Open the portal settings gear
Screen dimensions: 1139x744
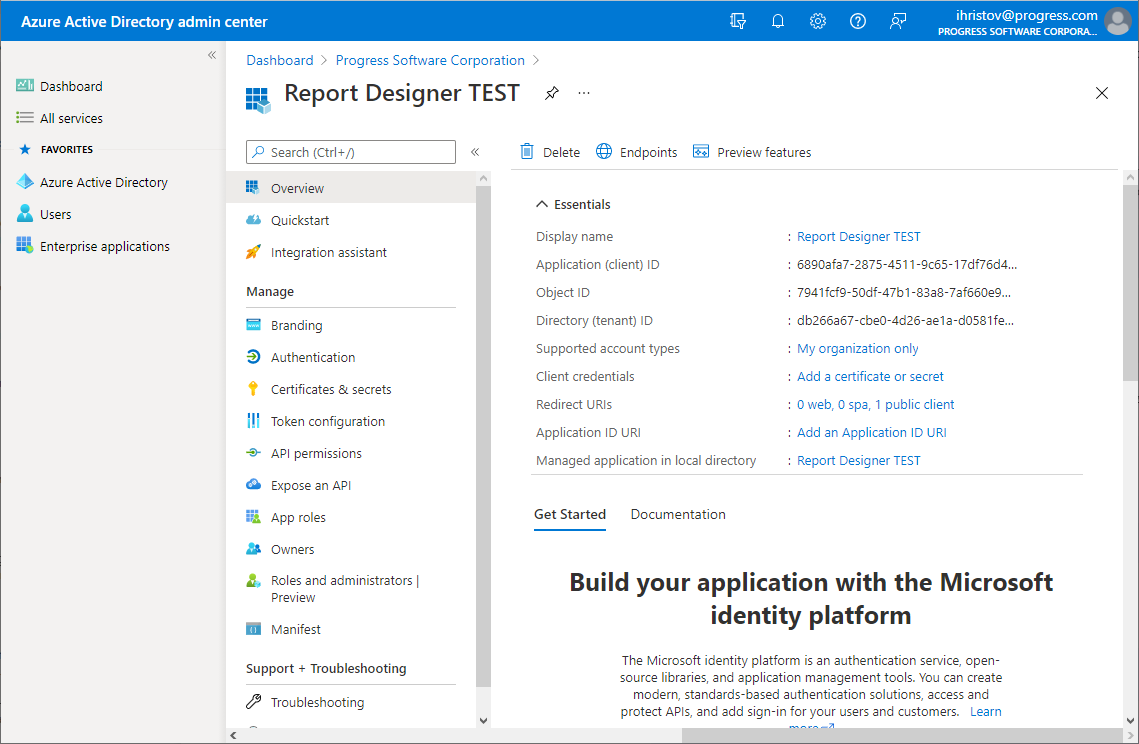(x=818, y=20)
